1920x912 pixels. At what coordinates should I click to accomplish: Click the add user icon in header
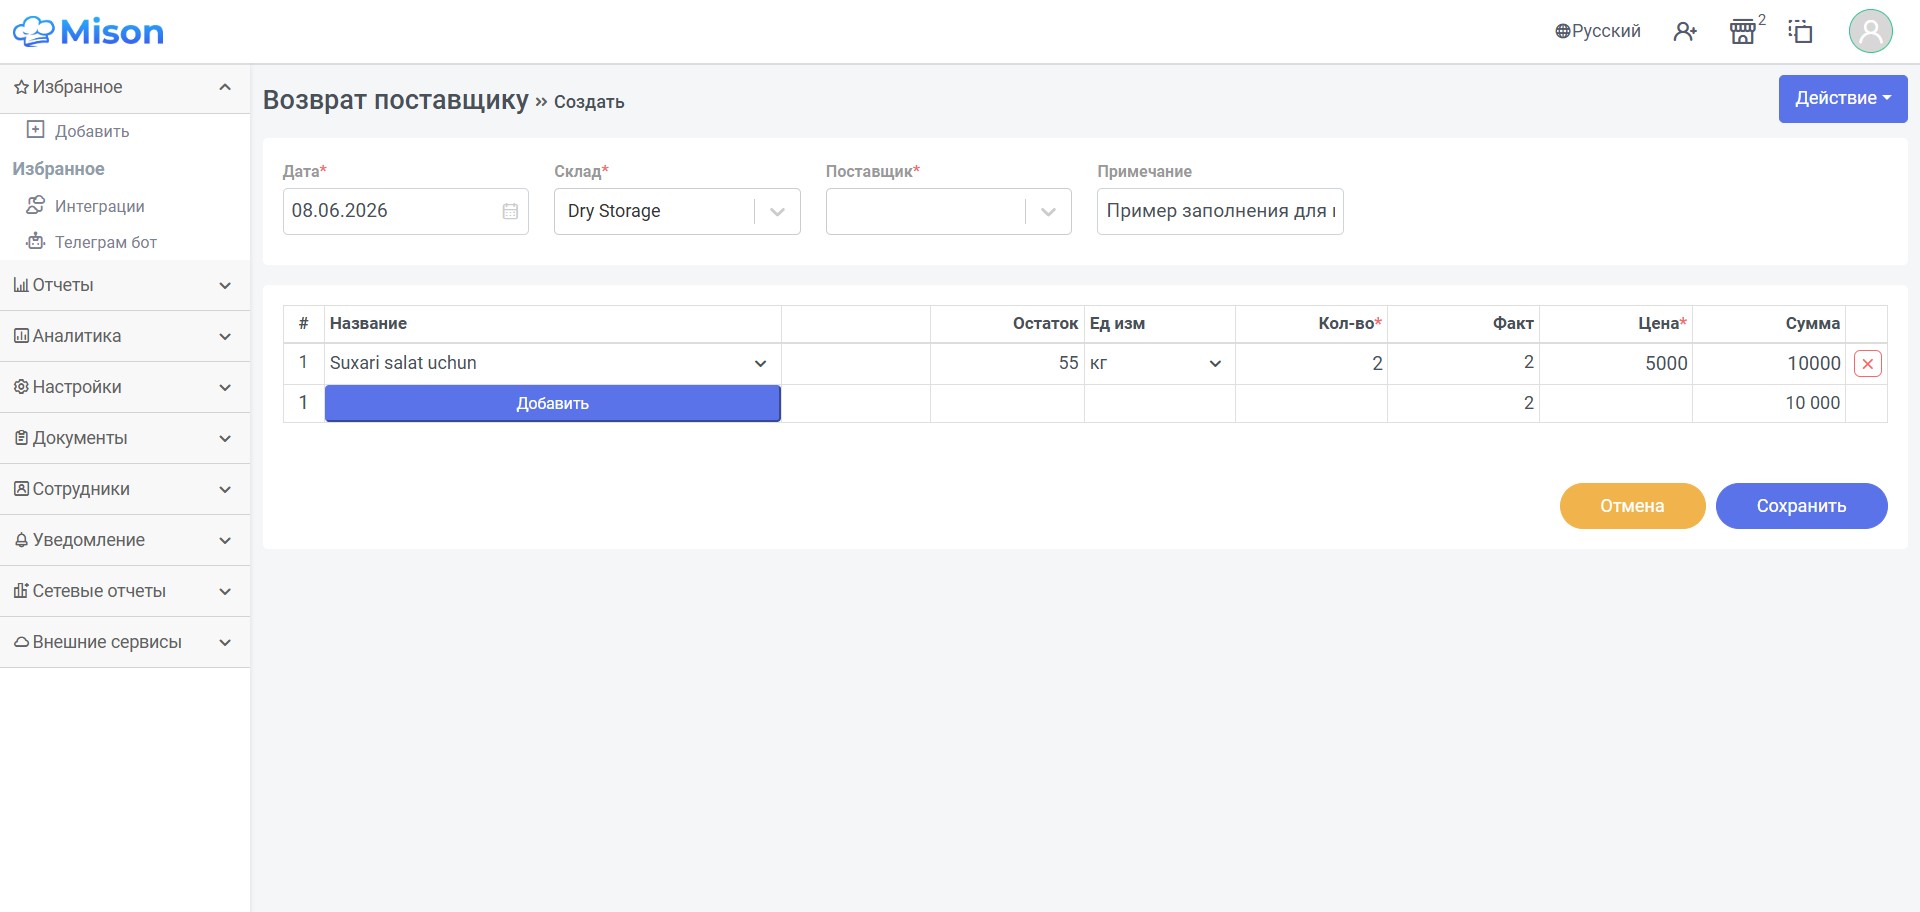1685,32
